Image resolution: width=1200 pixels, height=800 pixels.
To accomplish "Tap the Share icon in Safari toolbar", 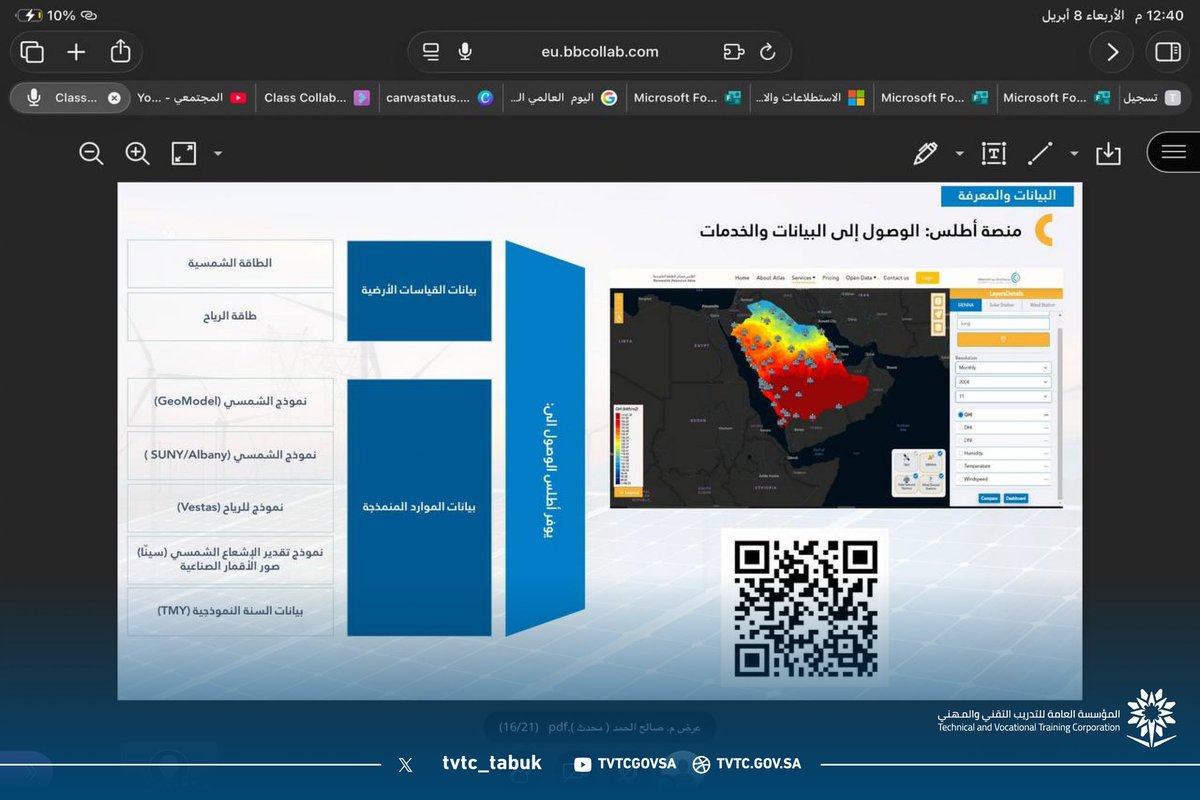I will click(121, 50).
